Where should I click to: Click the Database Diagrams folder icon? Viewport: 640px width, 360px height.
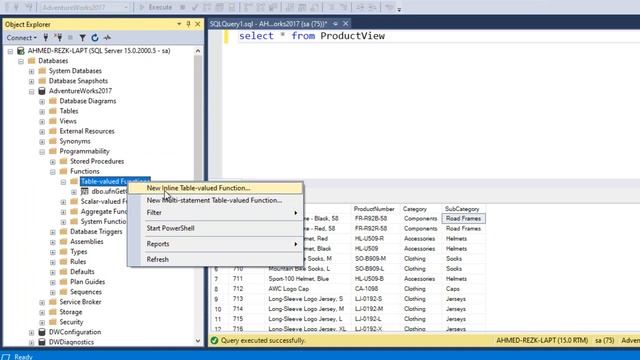[53, 101]
